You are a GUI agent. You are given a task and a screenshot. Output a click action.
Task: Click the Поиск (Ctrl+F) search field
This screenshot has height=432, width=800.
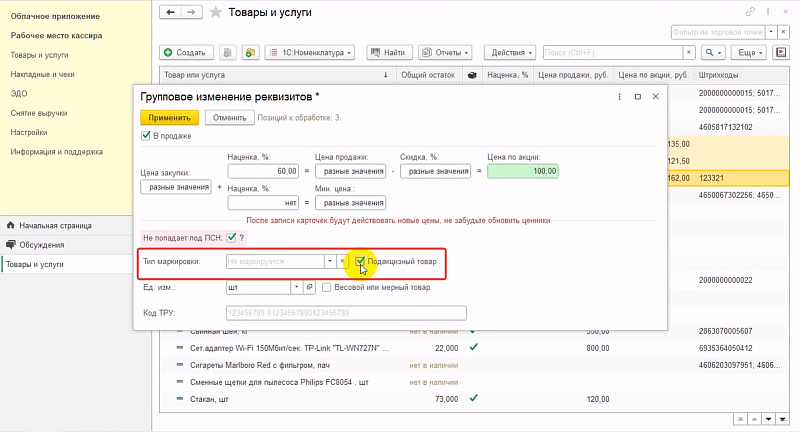pos(613,53)
